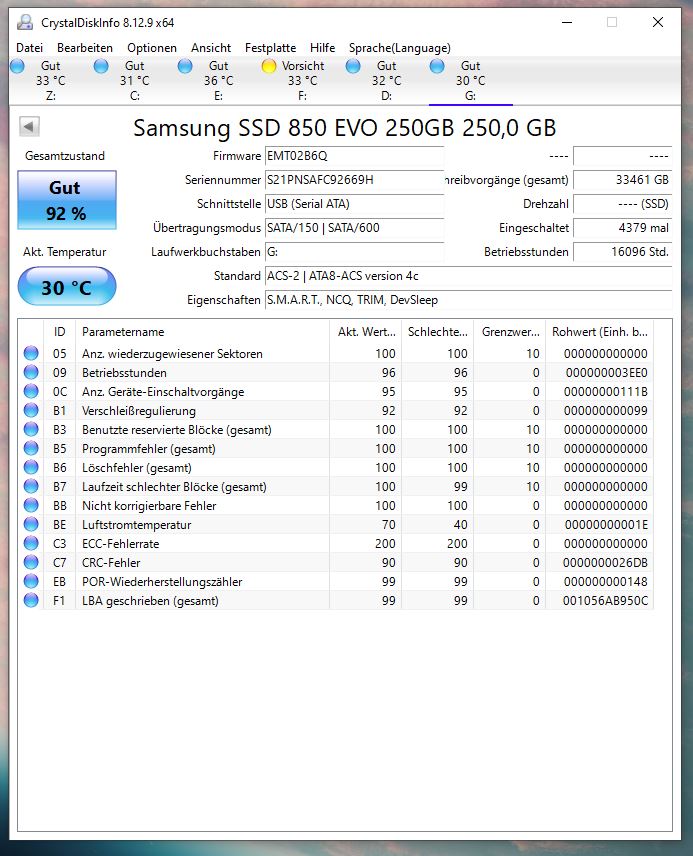Image resolution: width=693 pixels, height=856 pixels.
Task: Click the Gut 92 % health status button
Action: point(67,200)
